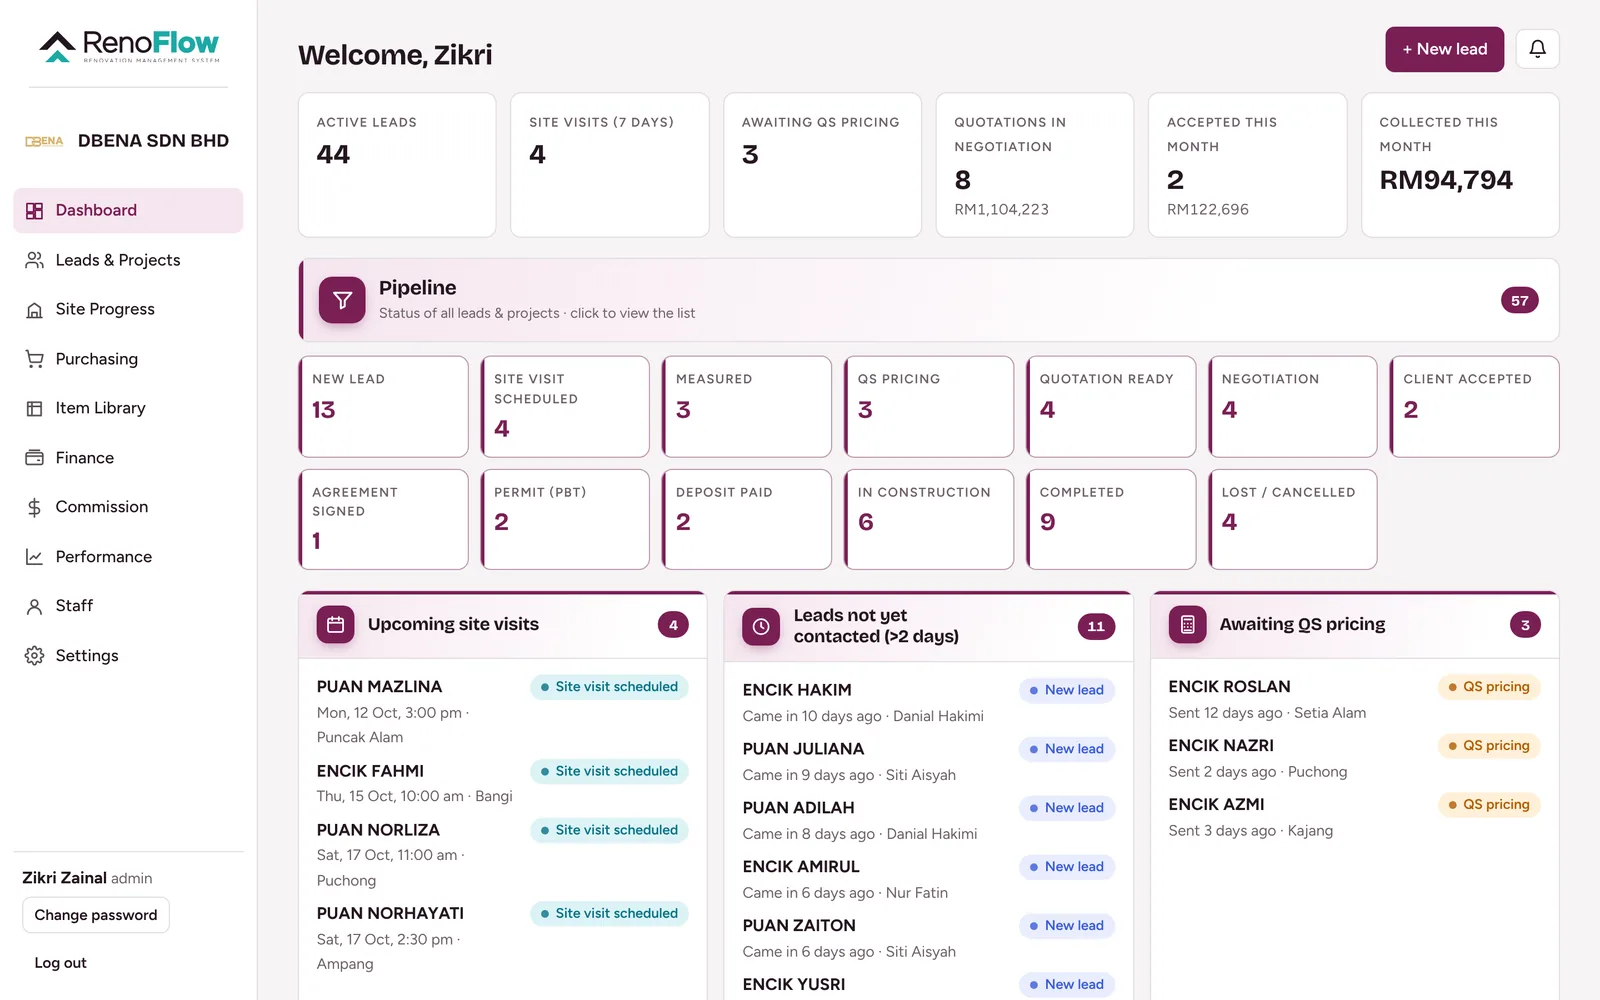The width and height of the screenshot is (1600, 1000).
Task: Select the Measured pipeline stage card
Action: [747, 407]
